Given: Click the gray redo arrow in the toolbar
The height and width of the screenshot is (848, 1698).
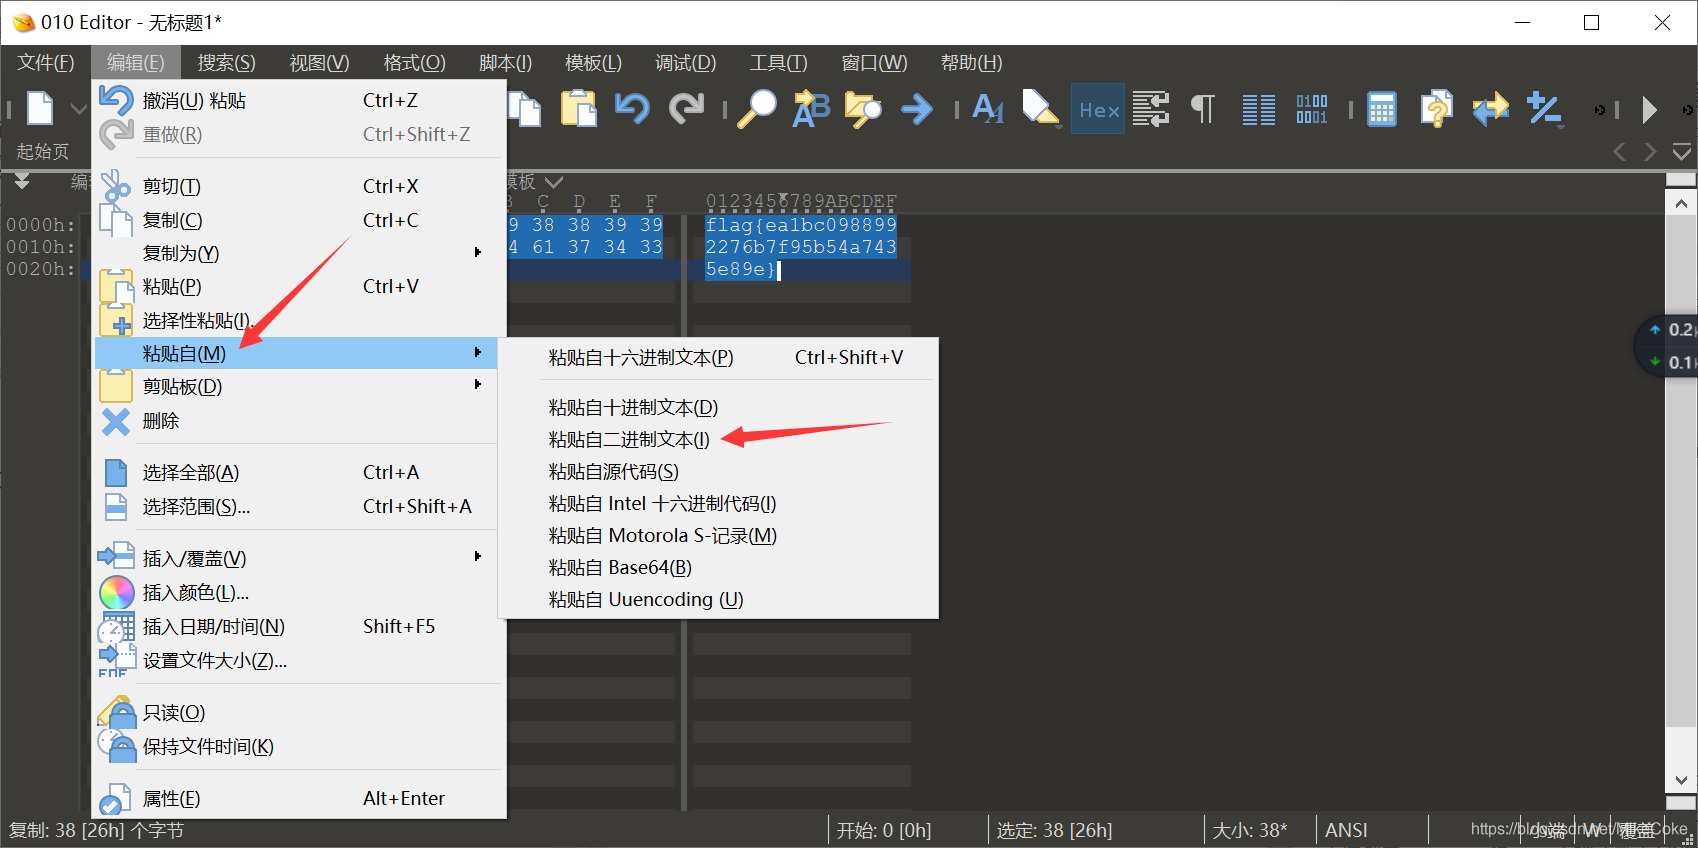Looking at the screenshot, I should 686,108.
